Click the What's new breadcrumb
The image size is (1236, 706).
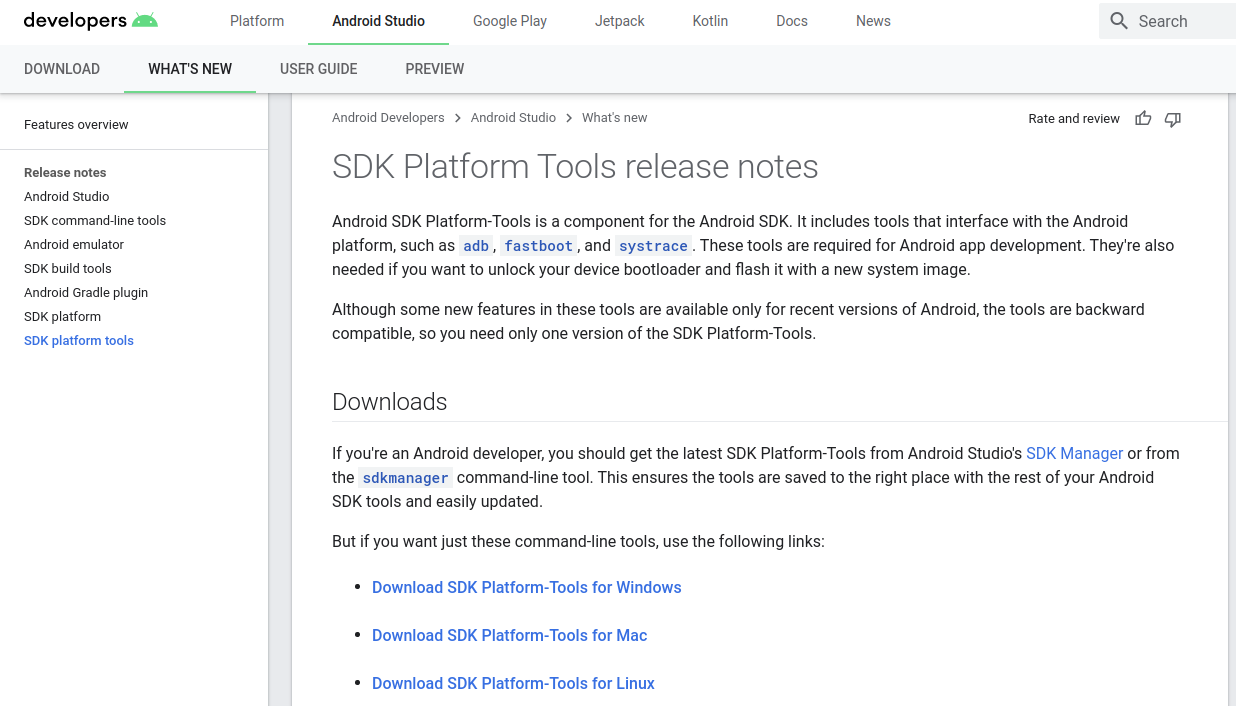coord(615,118)
